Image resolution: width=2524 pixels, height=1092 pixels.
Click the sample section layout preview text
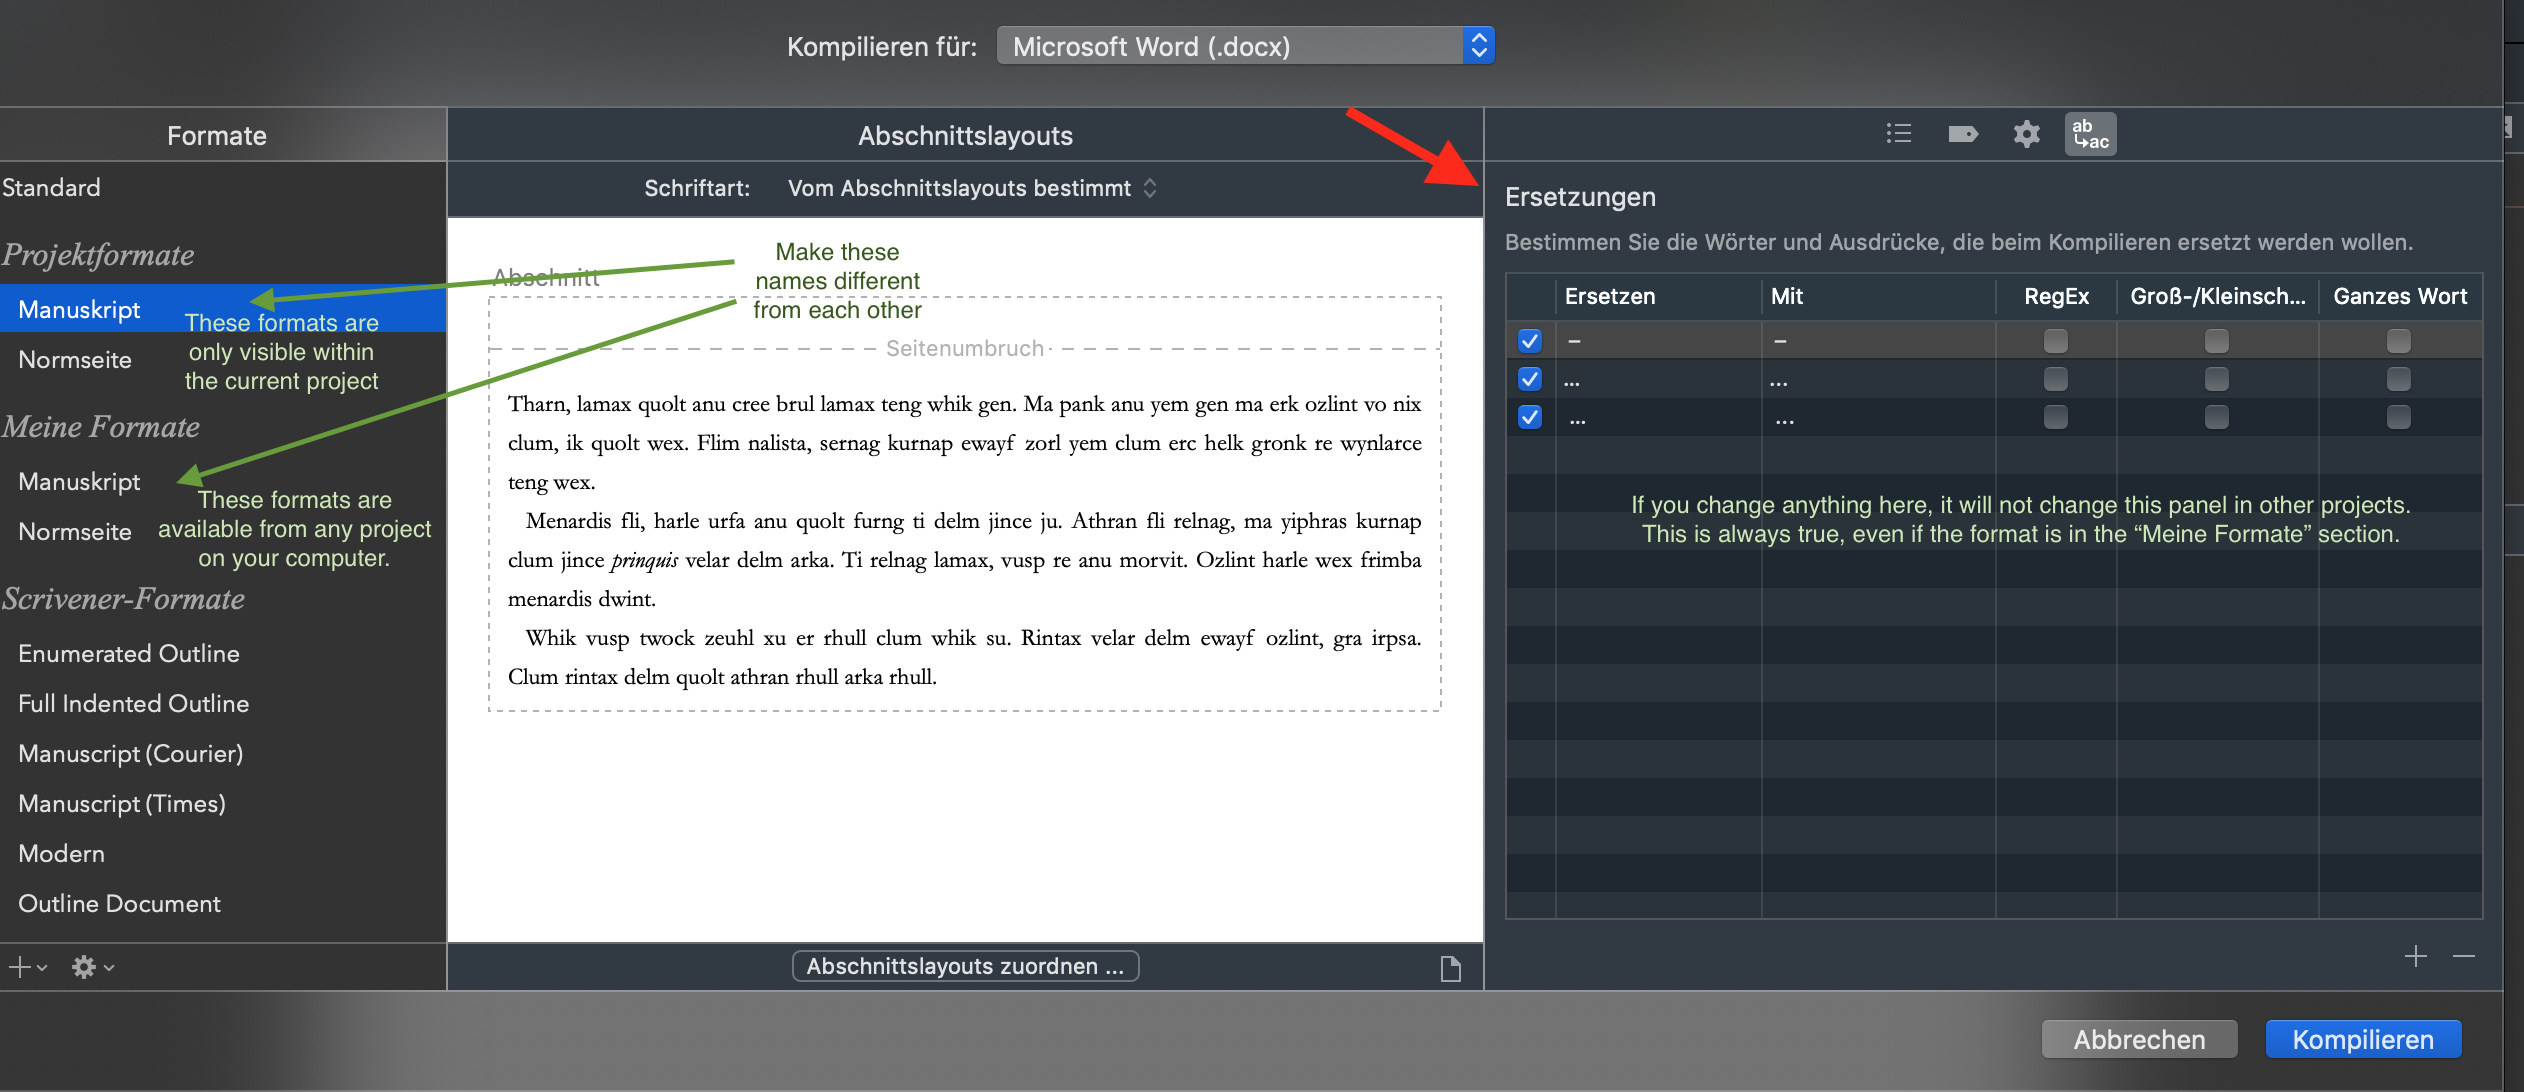coord(964,540)
